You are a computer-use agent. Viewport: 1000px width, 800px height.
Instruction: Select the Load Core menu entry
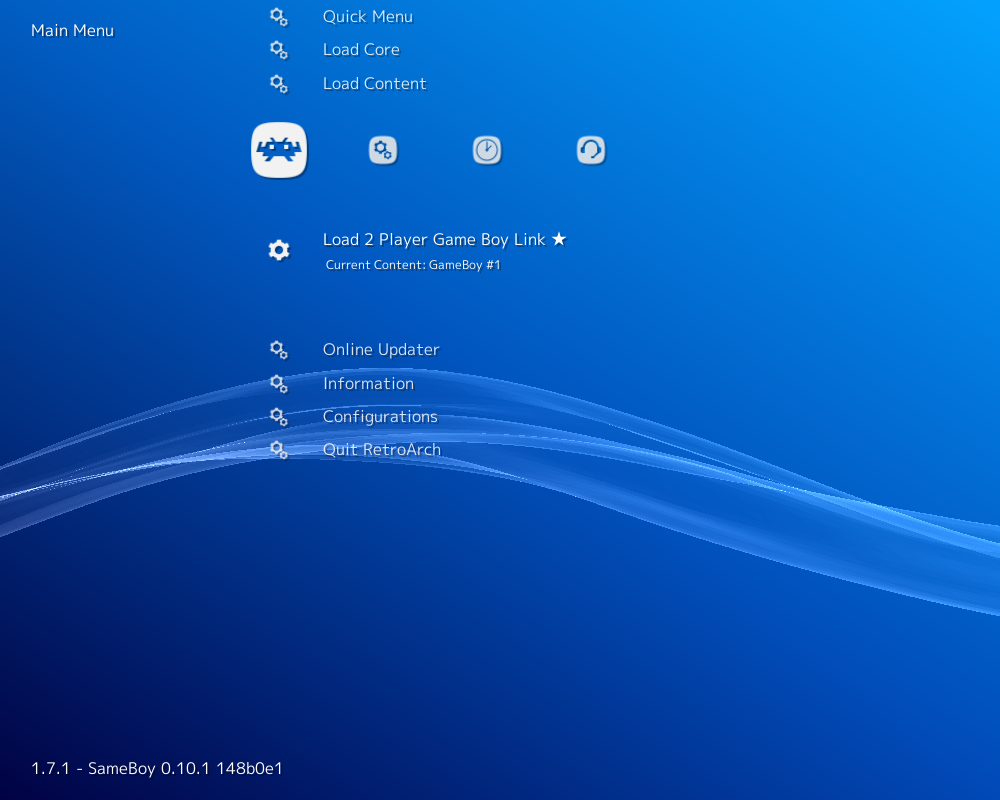[x=361, y=50]
